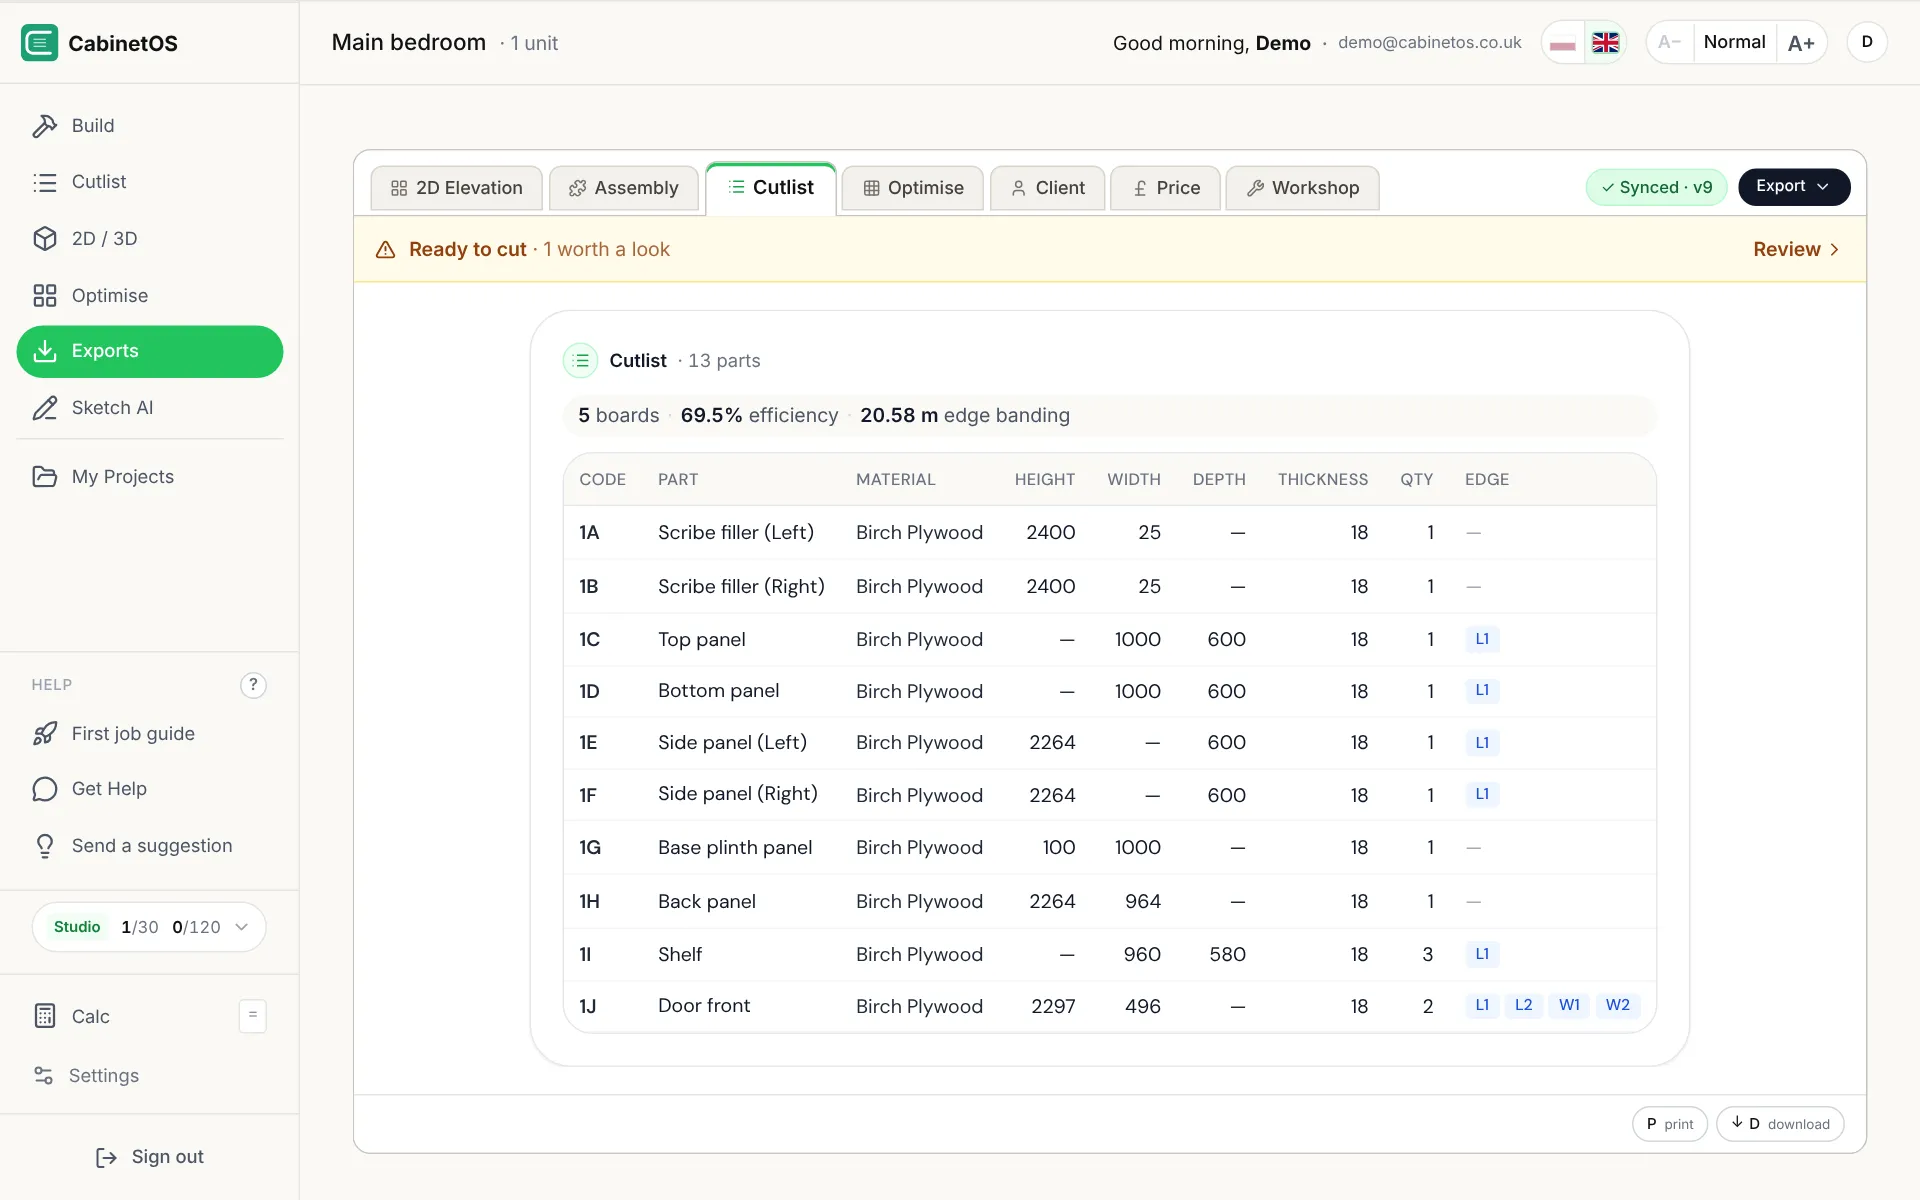Select Exports in the sidebar

pos(150,351)
